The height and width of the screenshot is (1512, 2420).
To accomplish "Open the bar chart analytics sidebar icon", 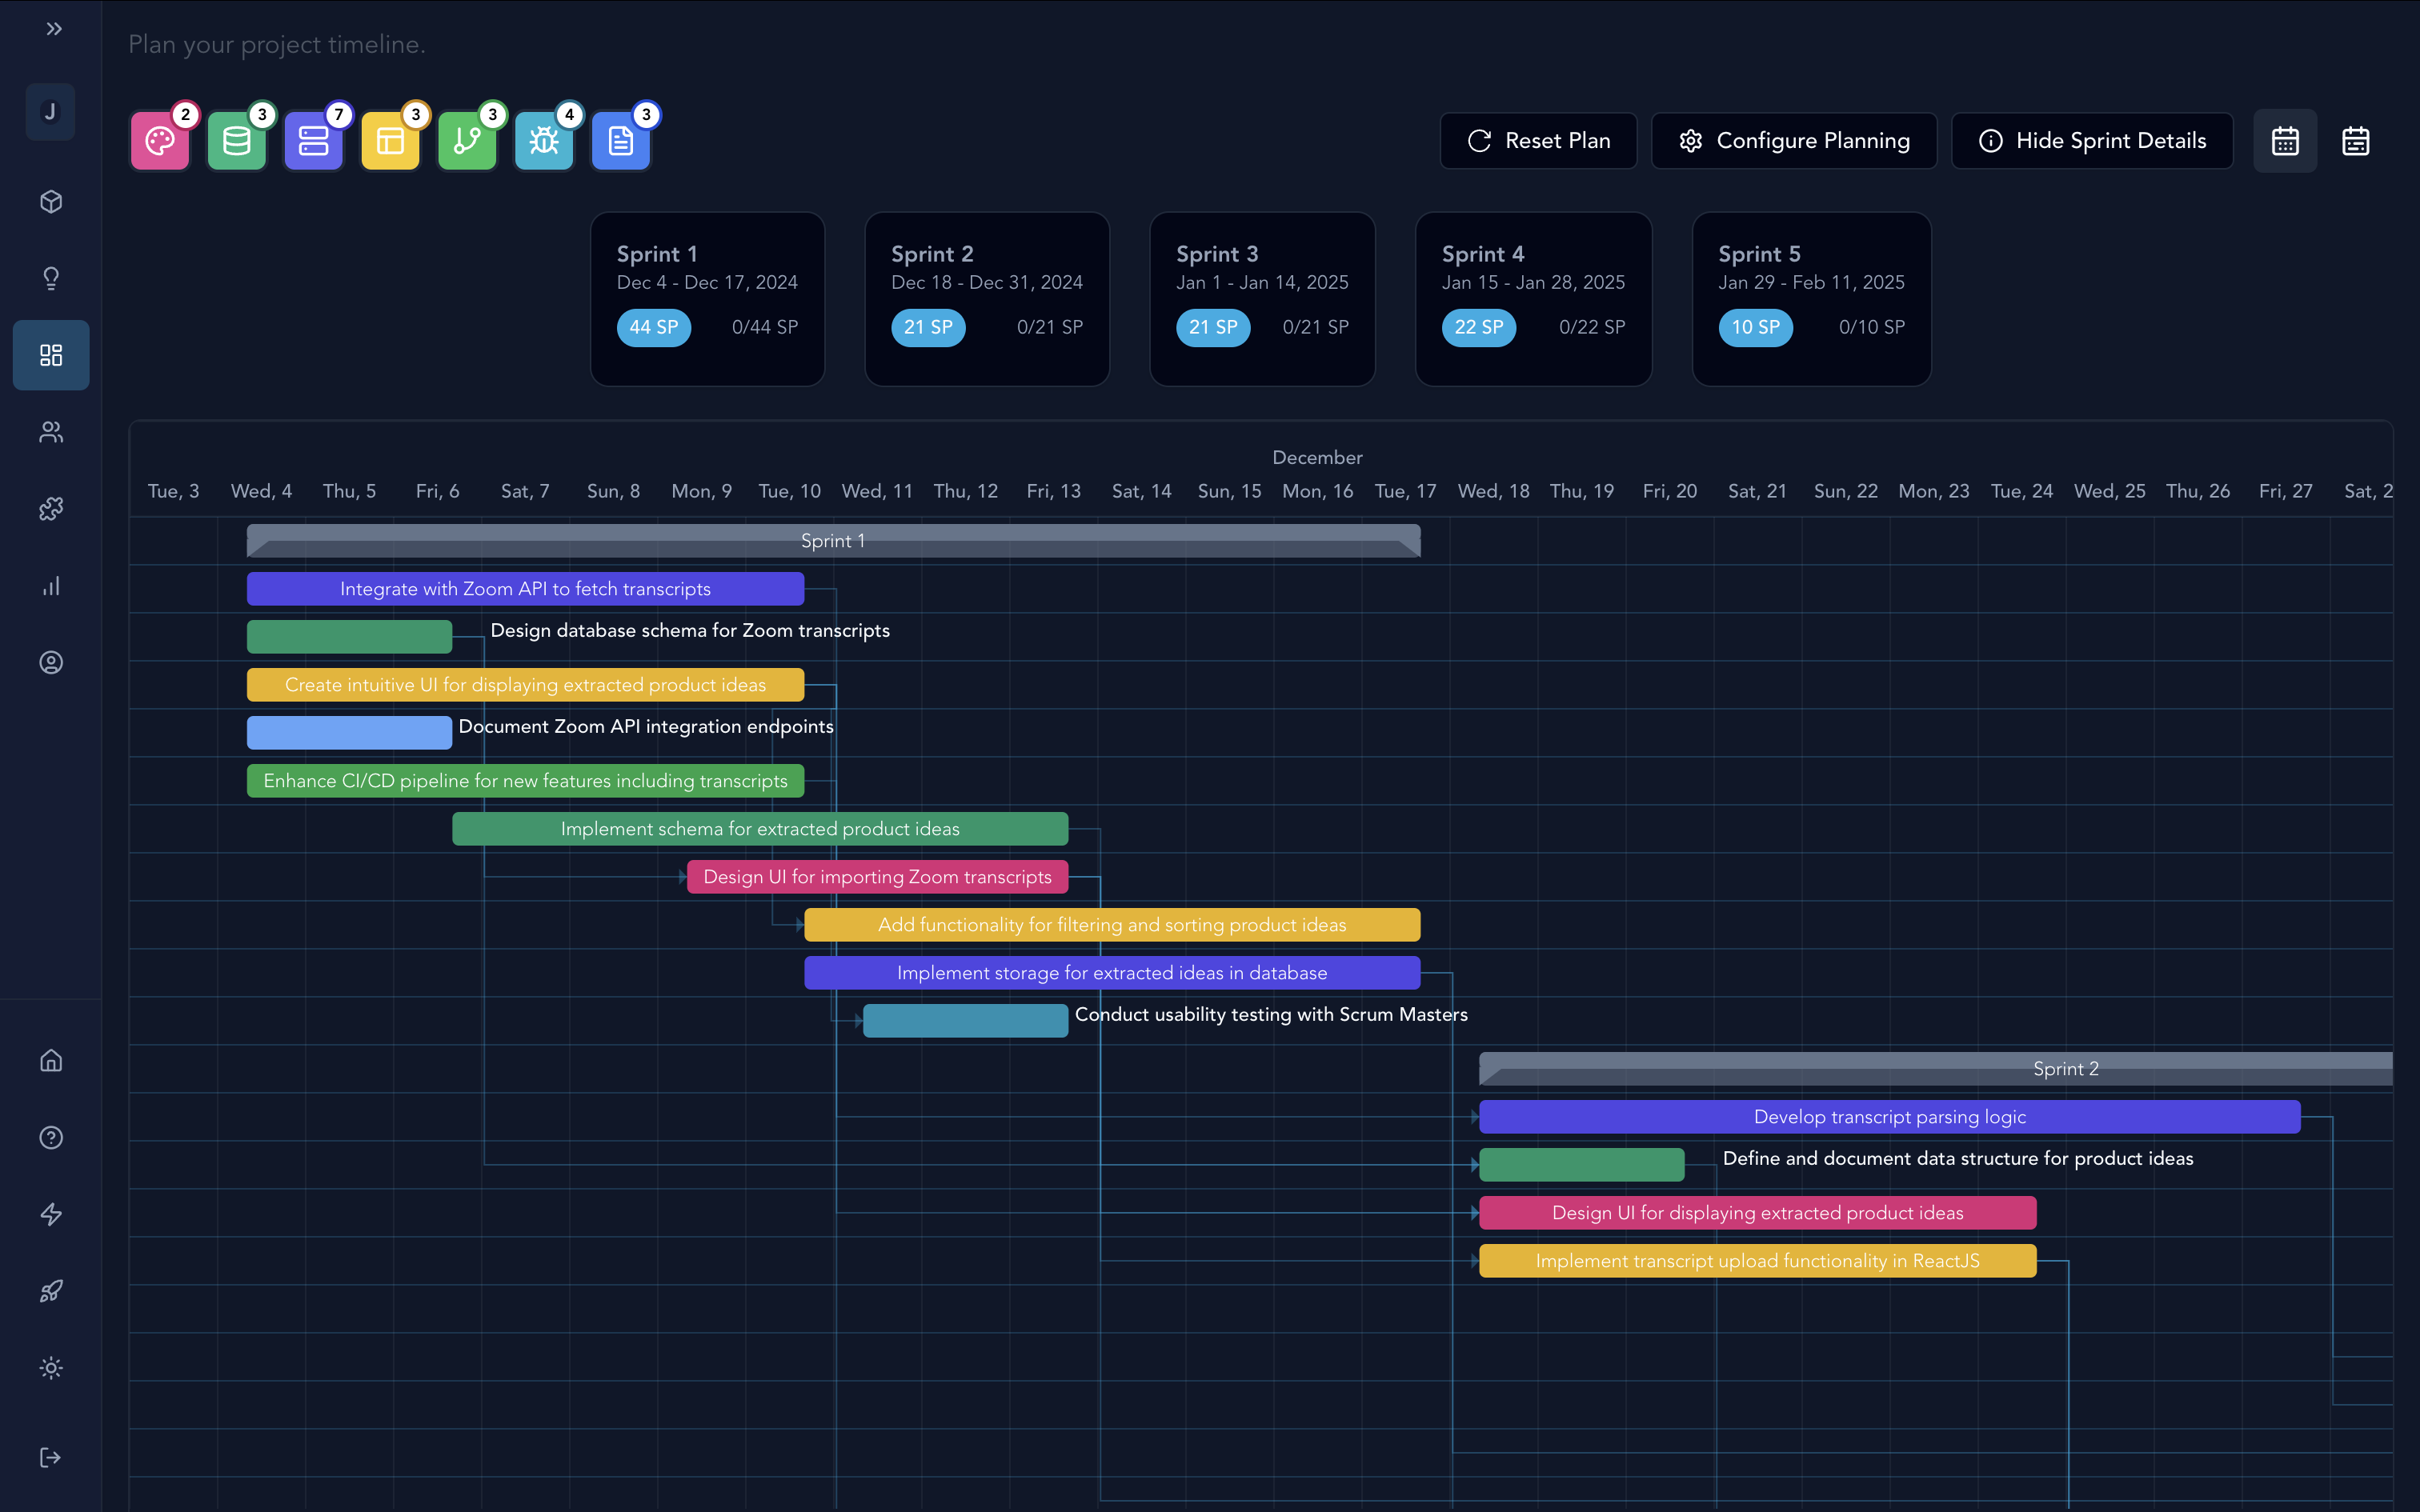I will coord(51,586).
